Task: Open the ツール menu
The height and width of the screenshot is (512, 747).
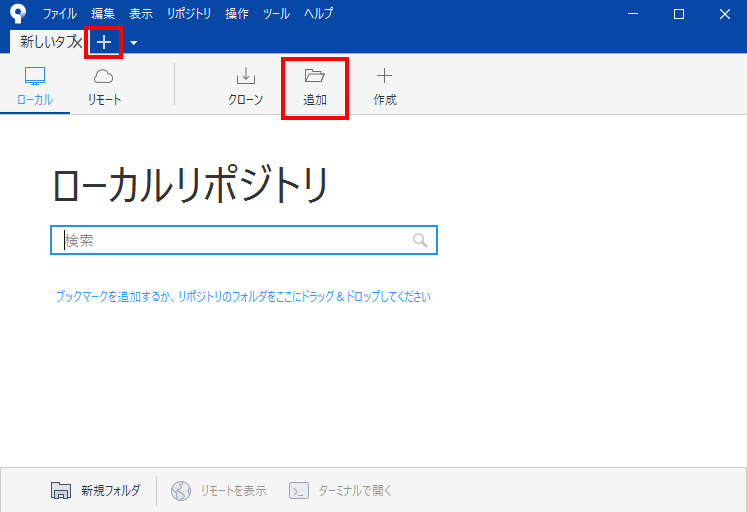Action: click(x=276, y=13)
